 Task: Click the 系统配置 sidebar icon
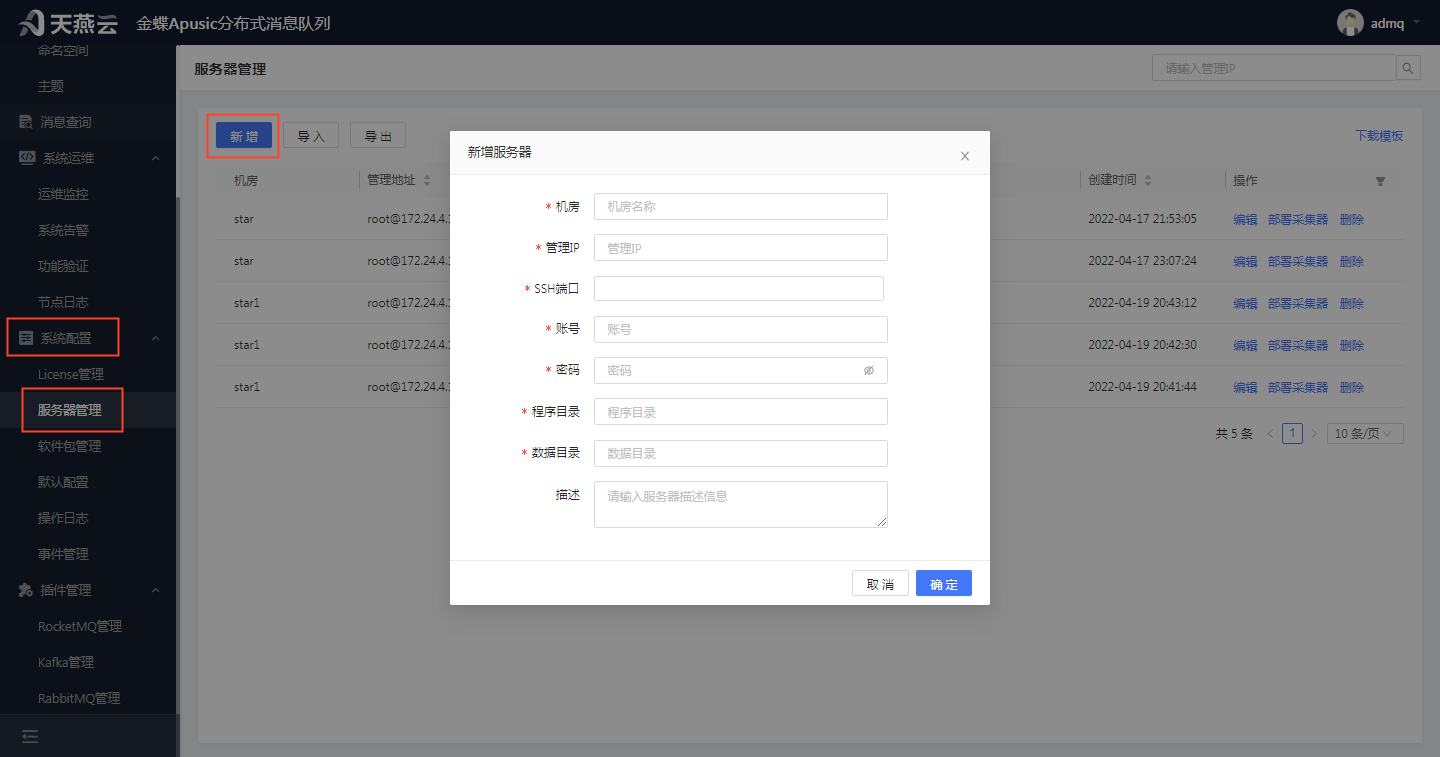point(26,338)
